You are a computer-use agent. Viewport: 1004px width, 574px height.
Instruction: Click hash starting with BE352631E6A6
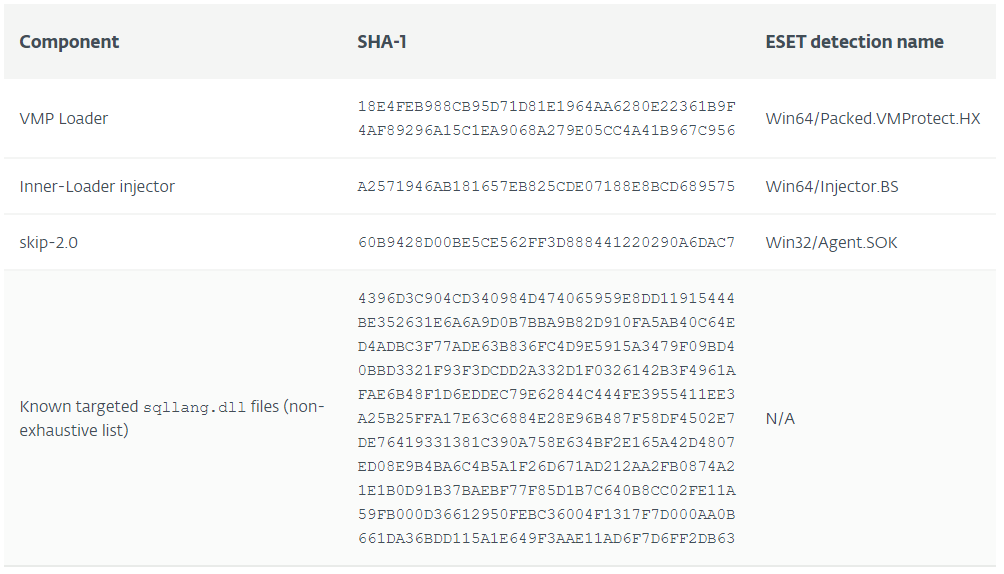(546, 322)
